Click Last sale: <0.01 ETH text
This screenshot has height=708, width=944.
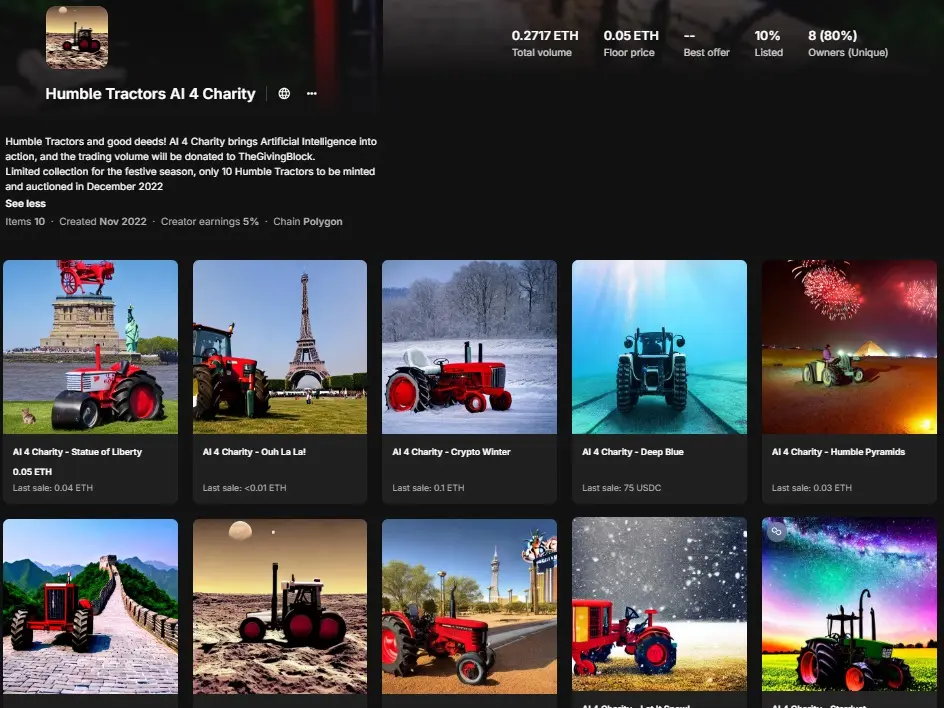tap(244, 488)
